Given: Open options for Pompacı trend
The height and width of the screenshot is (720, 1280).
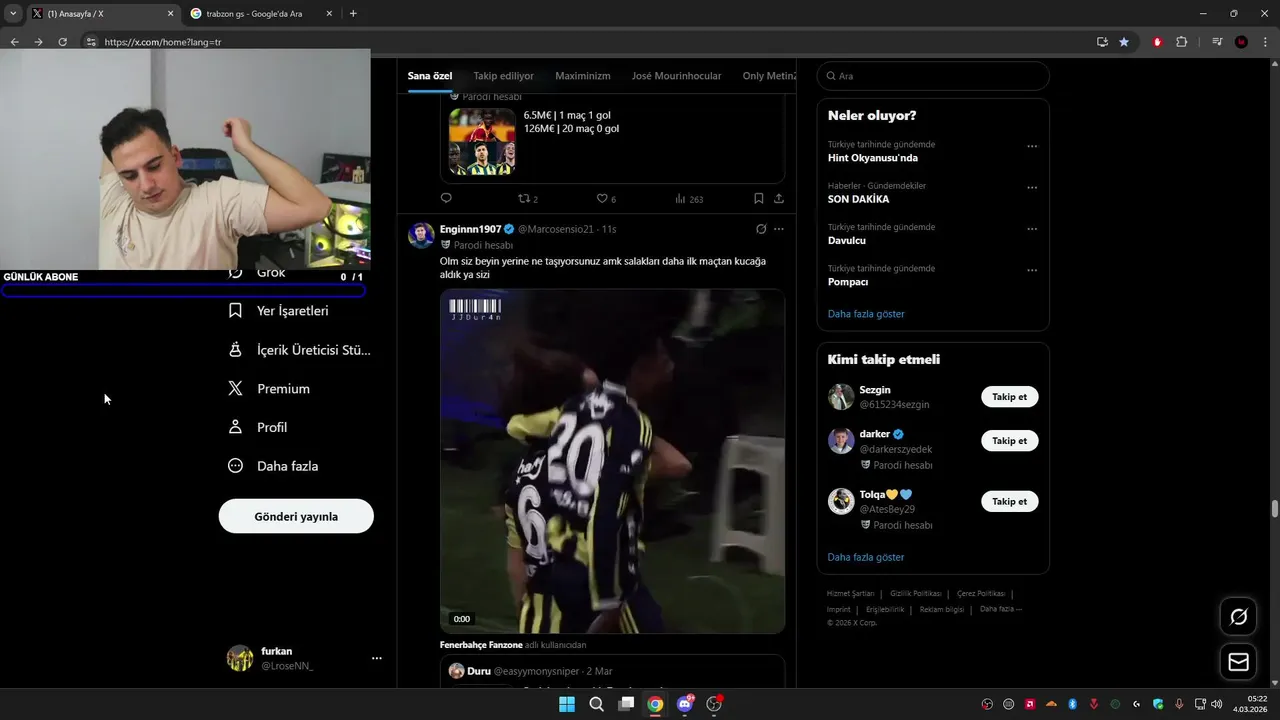Looking at the screenshot, I should (x=1032, y=270).
